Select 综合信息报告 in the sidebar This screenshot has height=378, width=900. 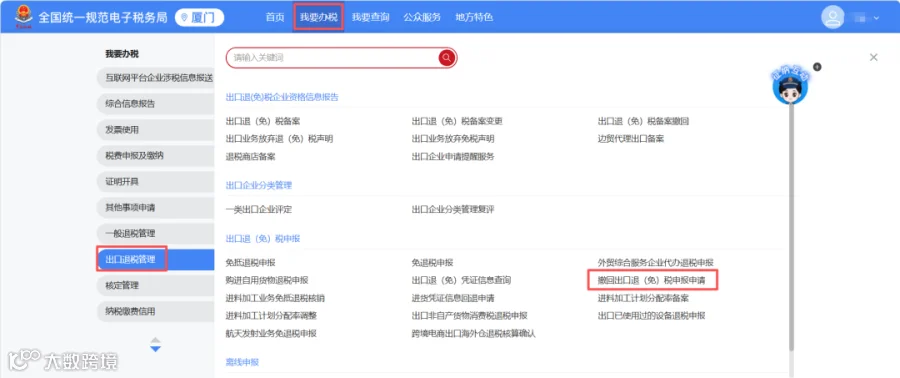[156, 104]
